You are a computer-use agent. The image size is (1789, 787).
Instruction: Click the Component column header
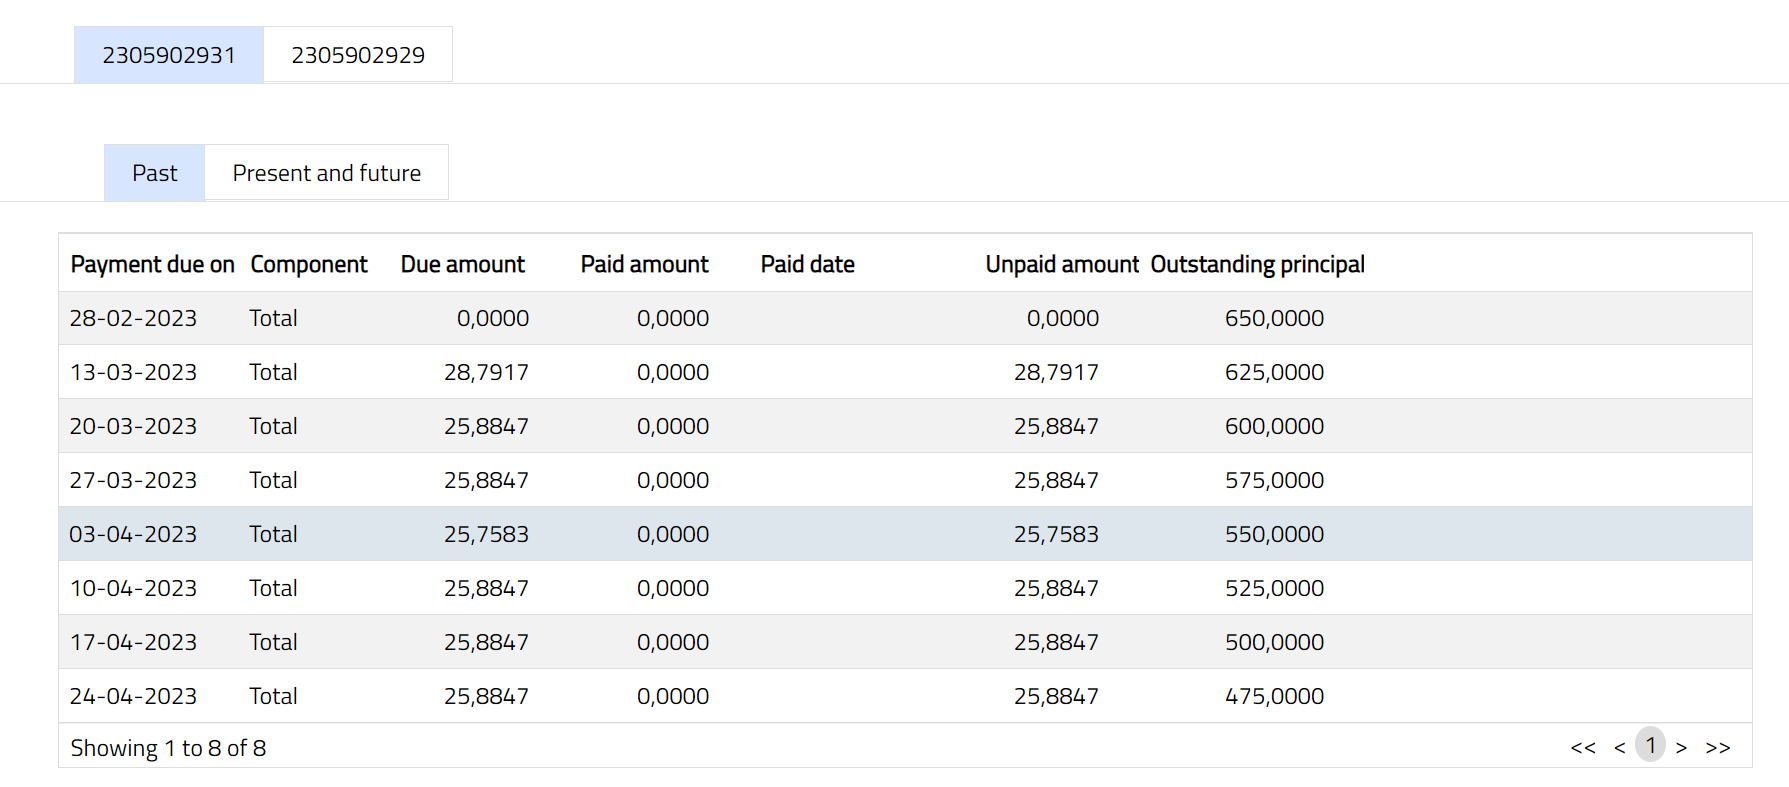[308, 264]
